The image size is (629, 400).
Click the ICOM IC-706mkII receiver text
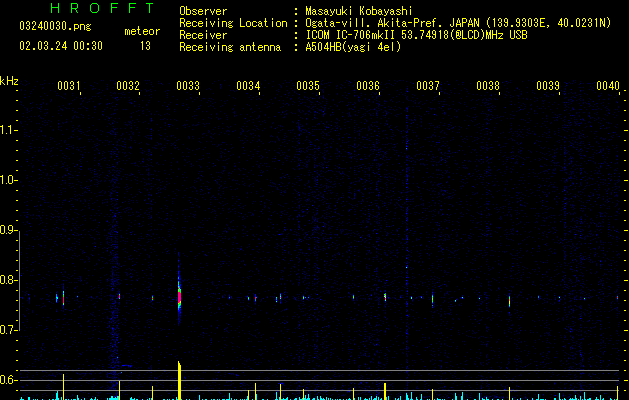pos(416,35)
